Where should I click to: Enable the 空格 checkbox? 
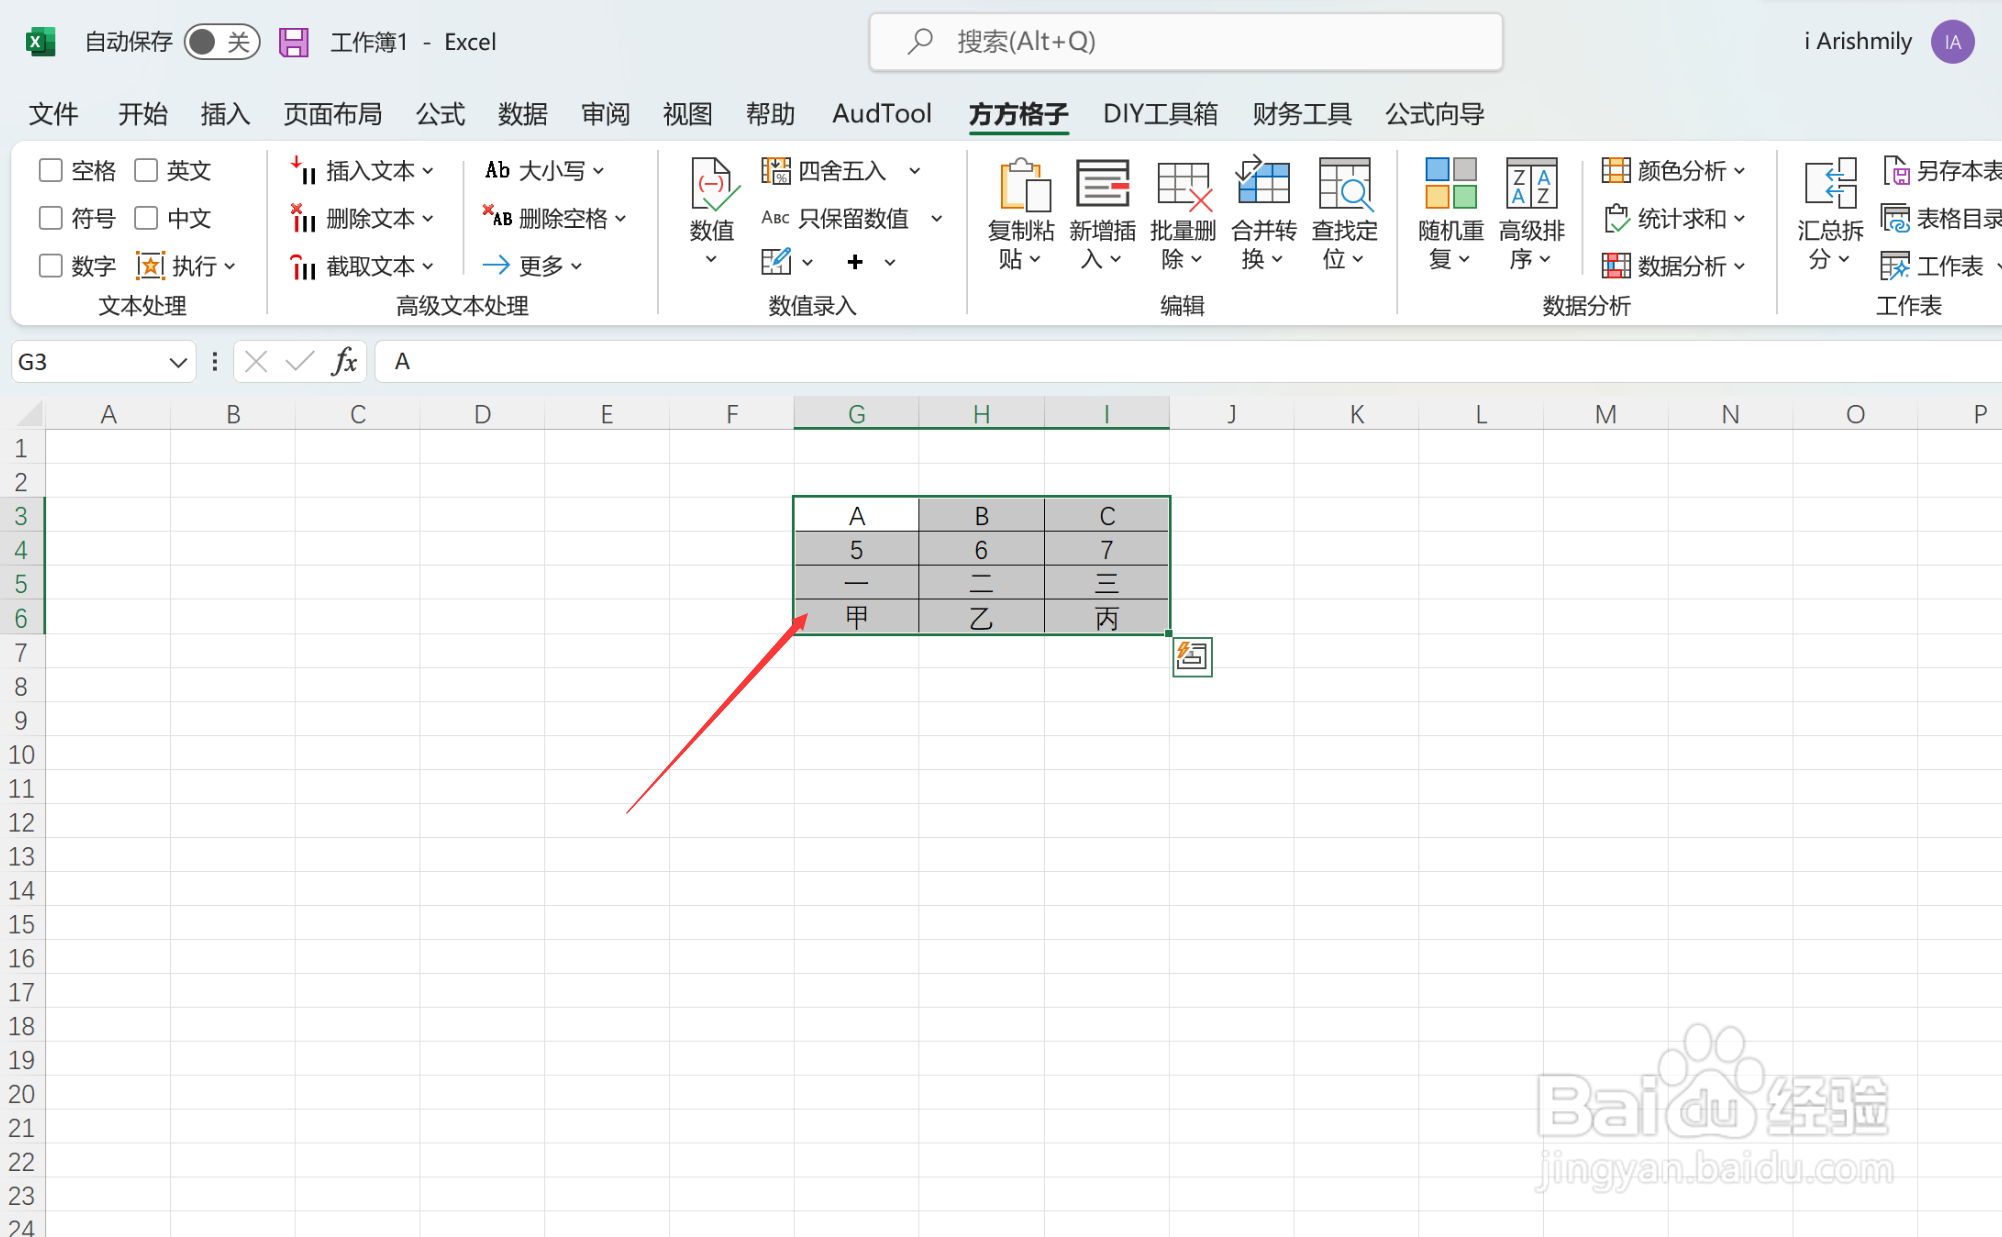[x=50, y=170]
